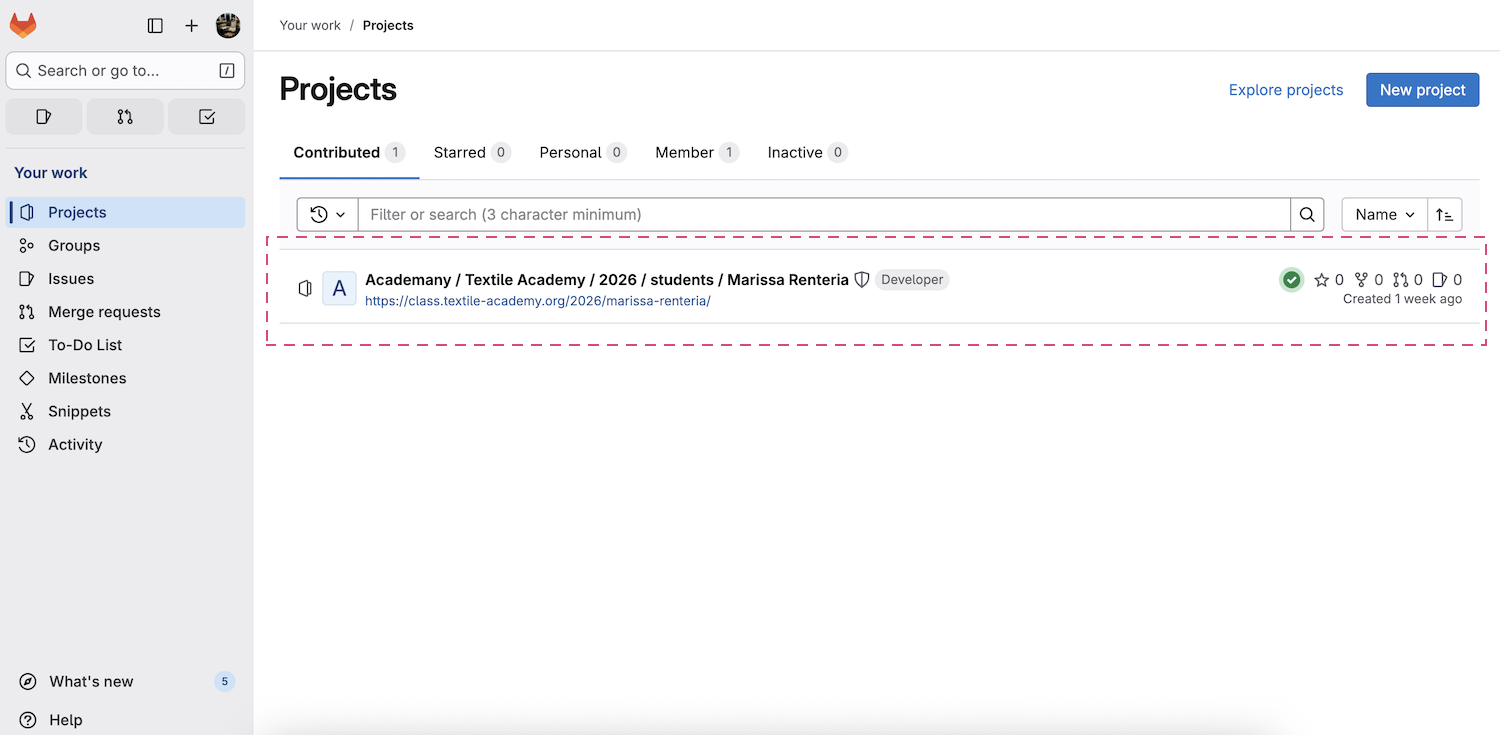The height and width of the screenshot is (735, 1500).
Task: Select the Inactive projects tab
Action: [x=806, y=153]
